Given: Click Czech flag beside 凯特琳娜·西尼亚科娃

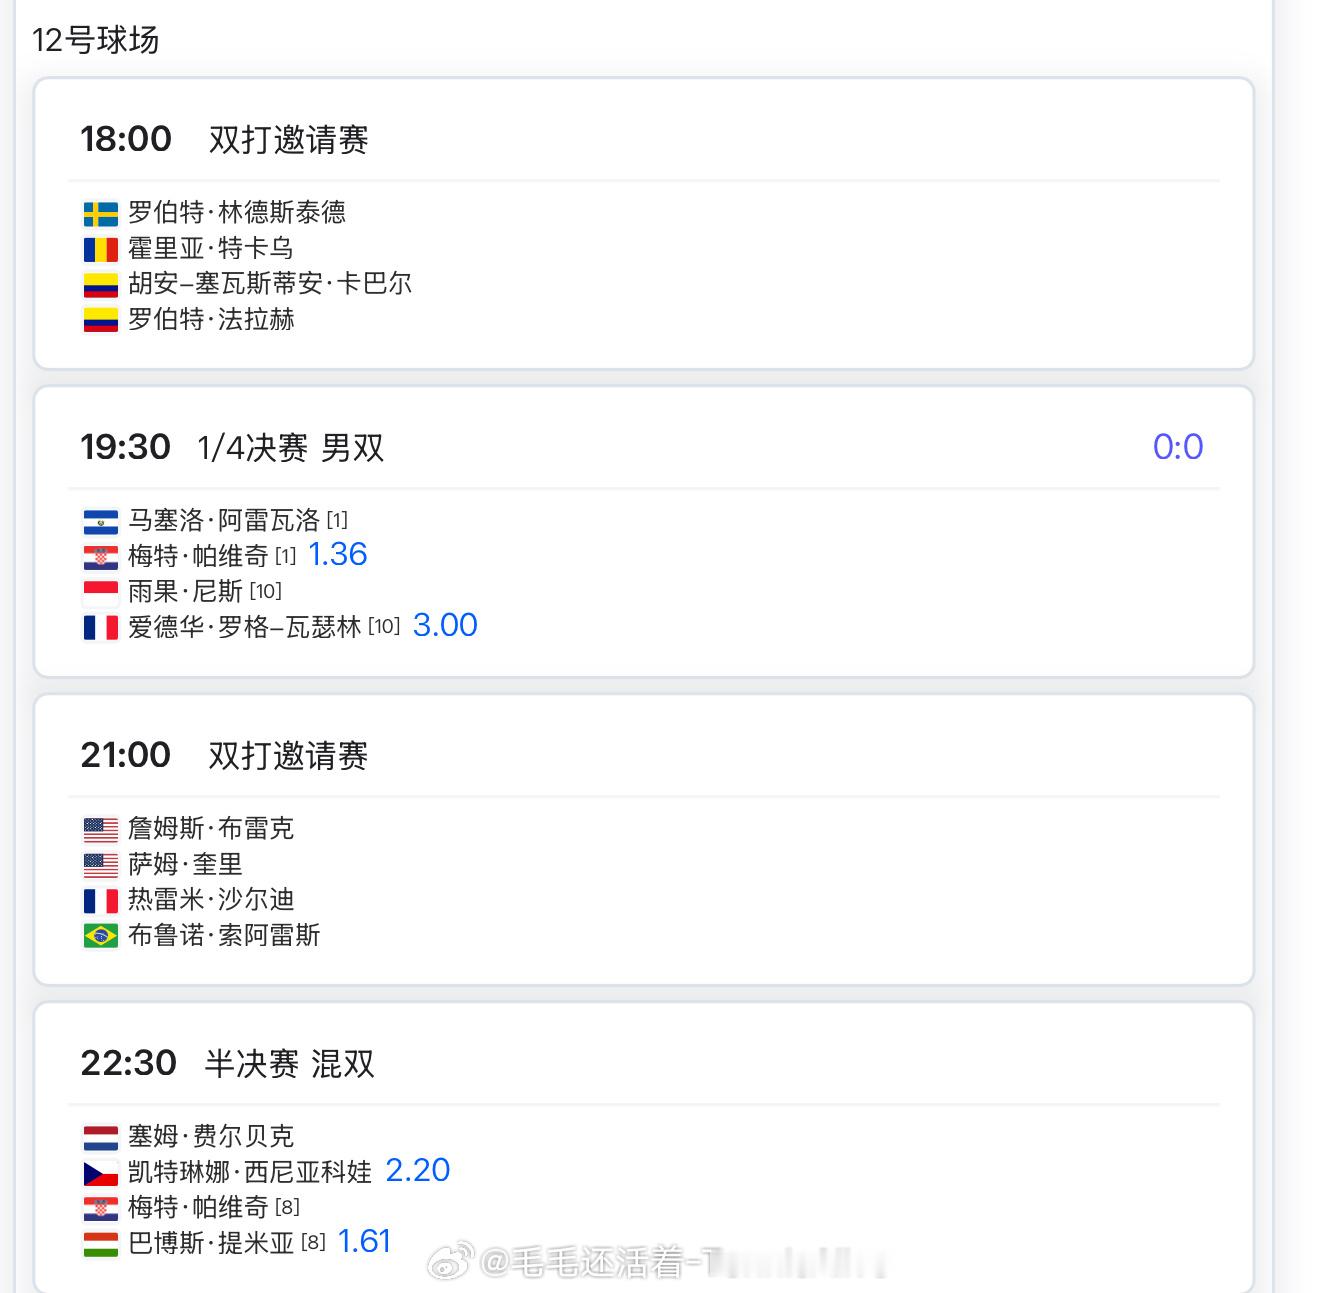Looking at the screenshot, I should (x=100, y=1173).
